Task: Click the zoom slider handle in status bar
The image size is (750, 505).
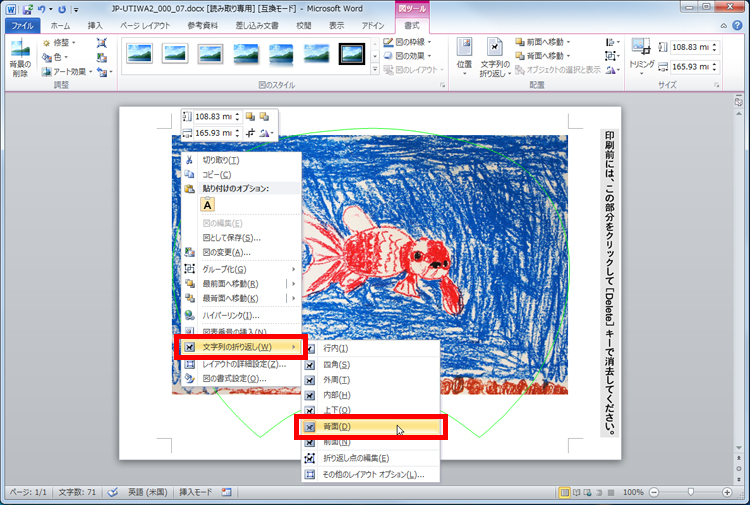Action: (x=691, y=492)
